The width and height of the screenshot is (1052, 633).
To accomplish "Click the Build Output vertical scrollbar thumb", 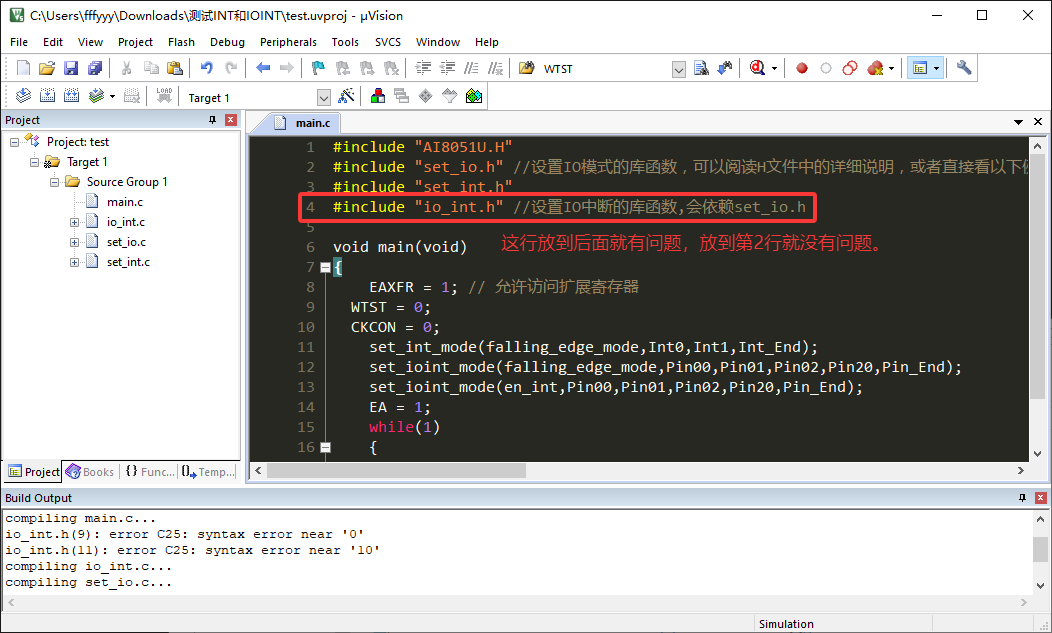I will click(1040, 549).
